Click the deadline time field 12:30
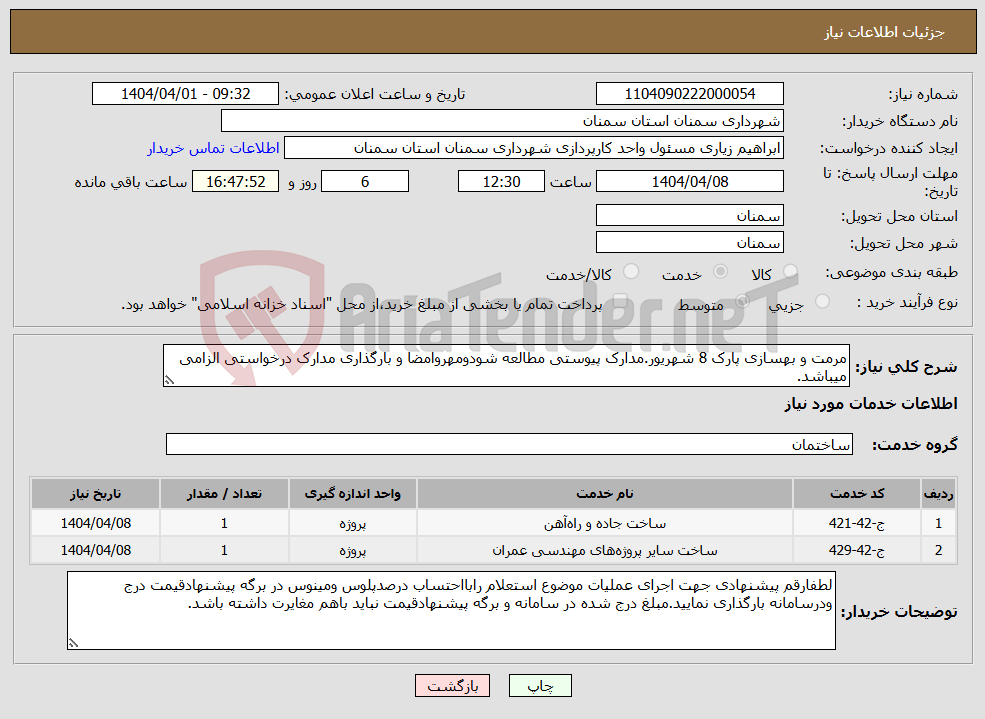The image size is (985, 719). coord(501,181)
